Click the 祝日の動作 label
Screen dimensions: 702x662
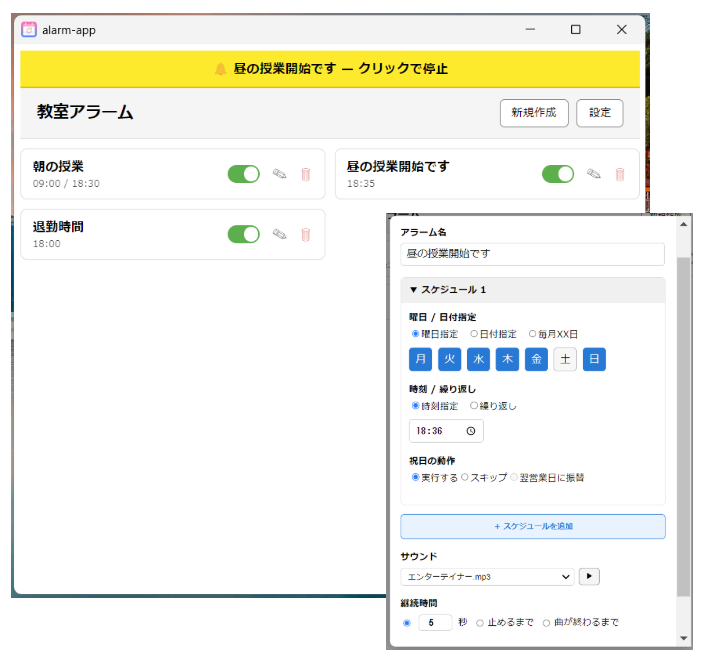[432, 461]
